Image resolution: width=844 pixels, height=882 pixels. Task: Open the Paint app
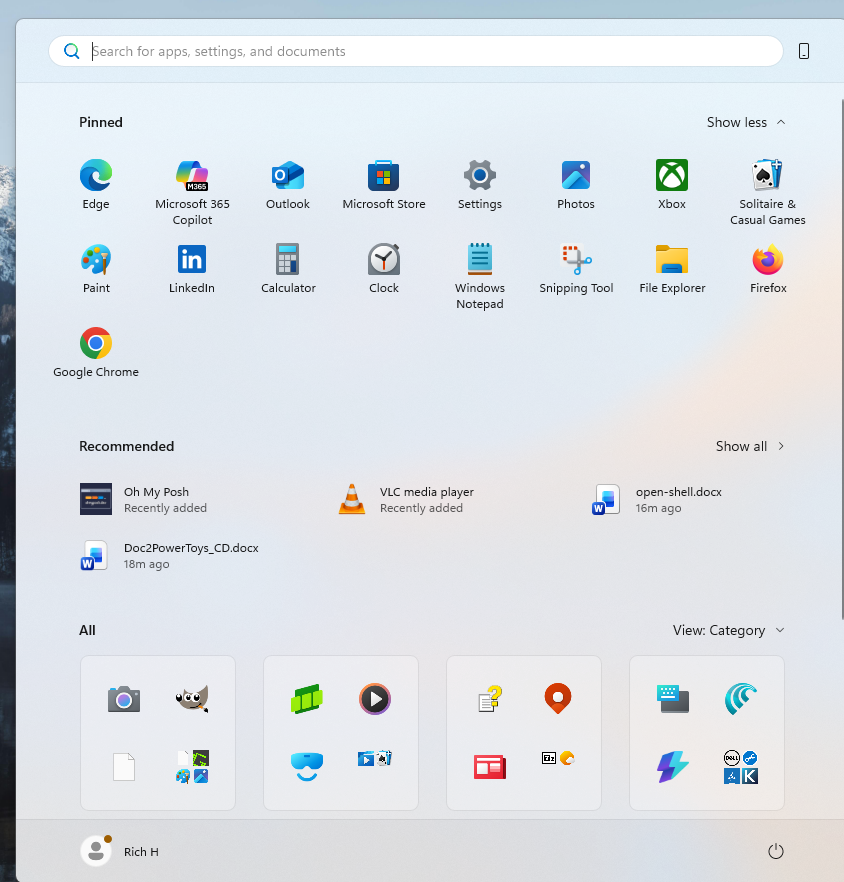coord(96,269)
